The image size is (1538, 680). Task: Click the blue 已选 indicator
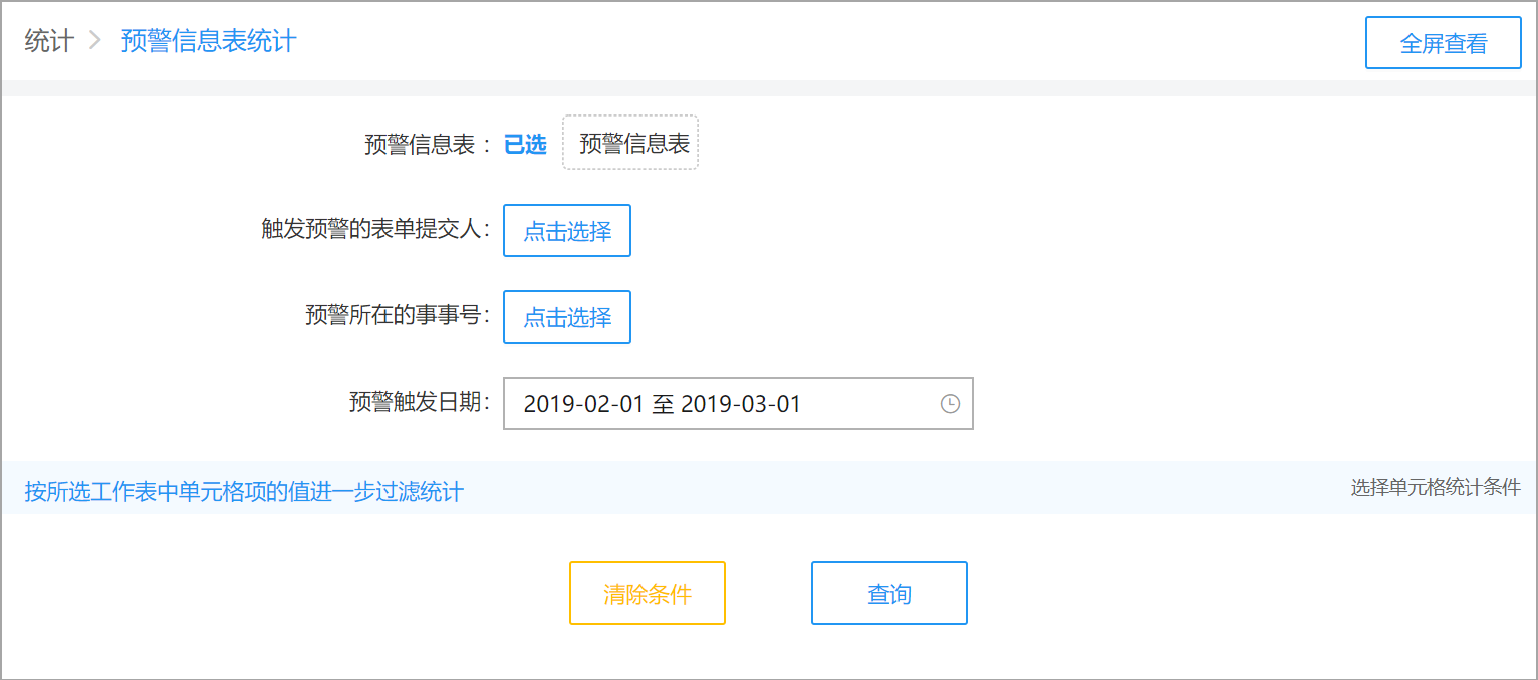[525, 144]
